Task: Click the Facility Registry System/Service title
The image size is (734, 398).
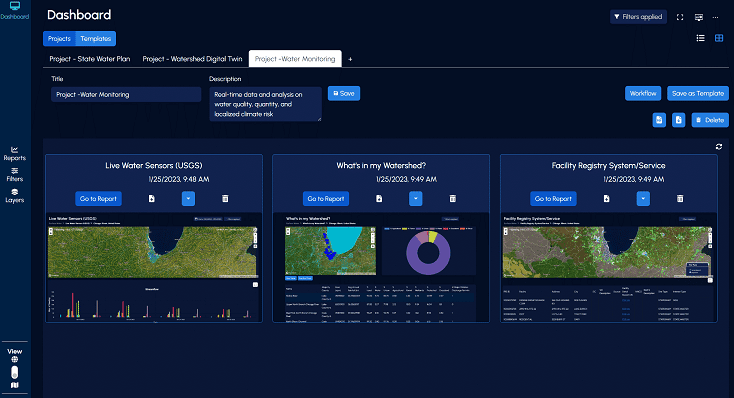Action: coord(608,165)
